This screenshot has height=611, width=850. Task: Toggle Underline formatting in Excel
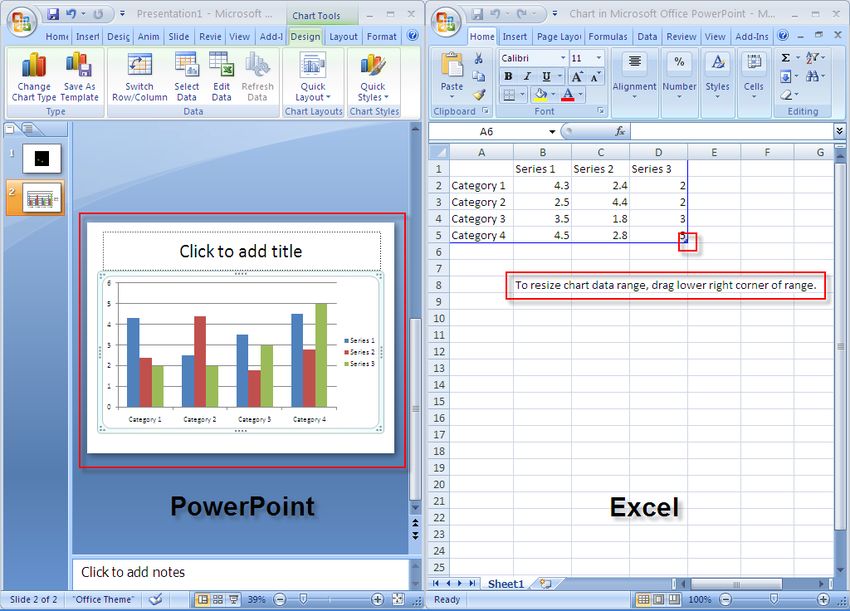tap(546, 76)
